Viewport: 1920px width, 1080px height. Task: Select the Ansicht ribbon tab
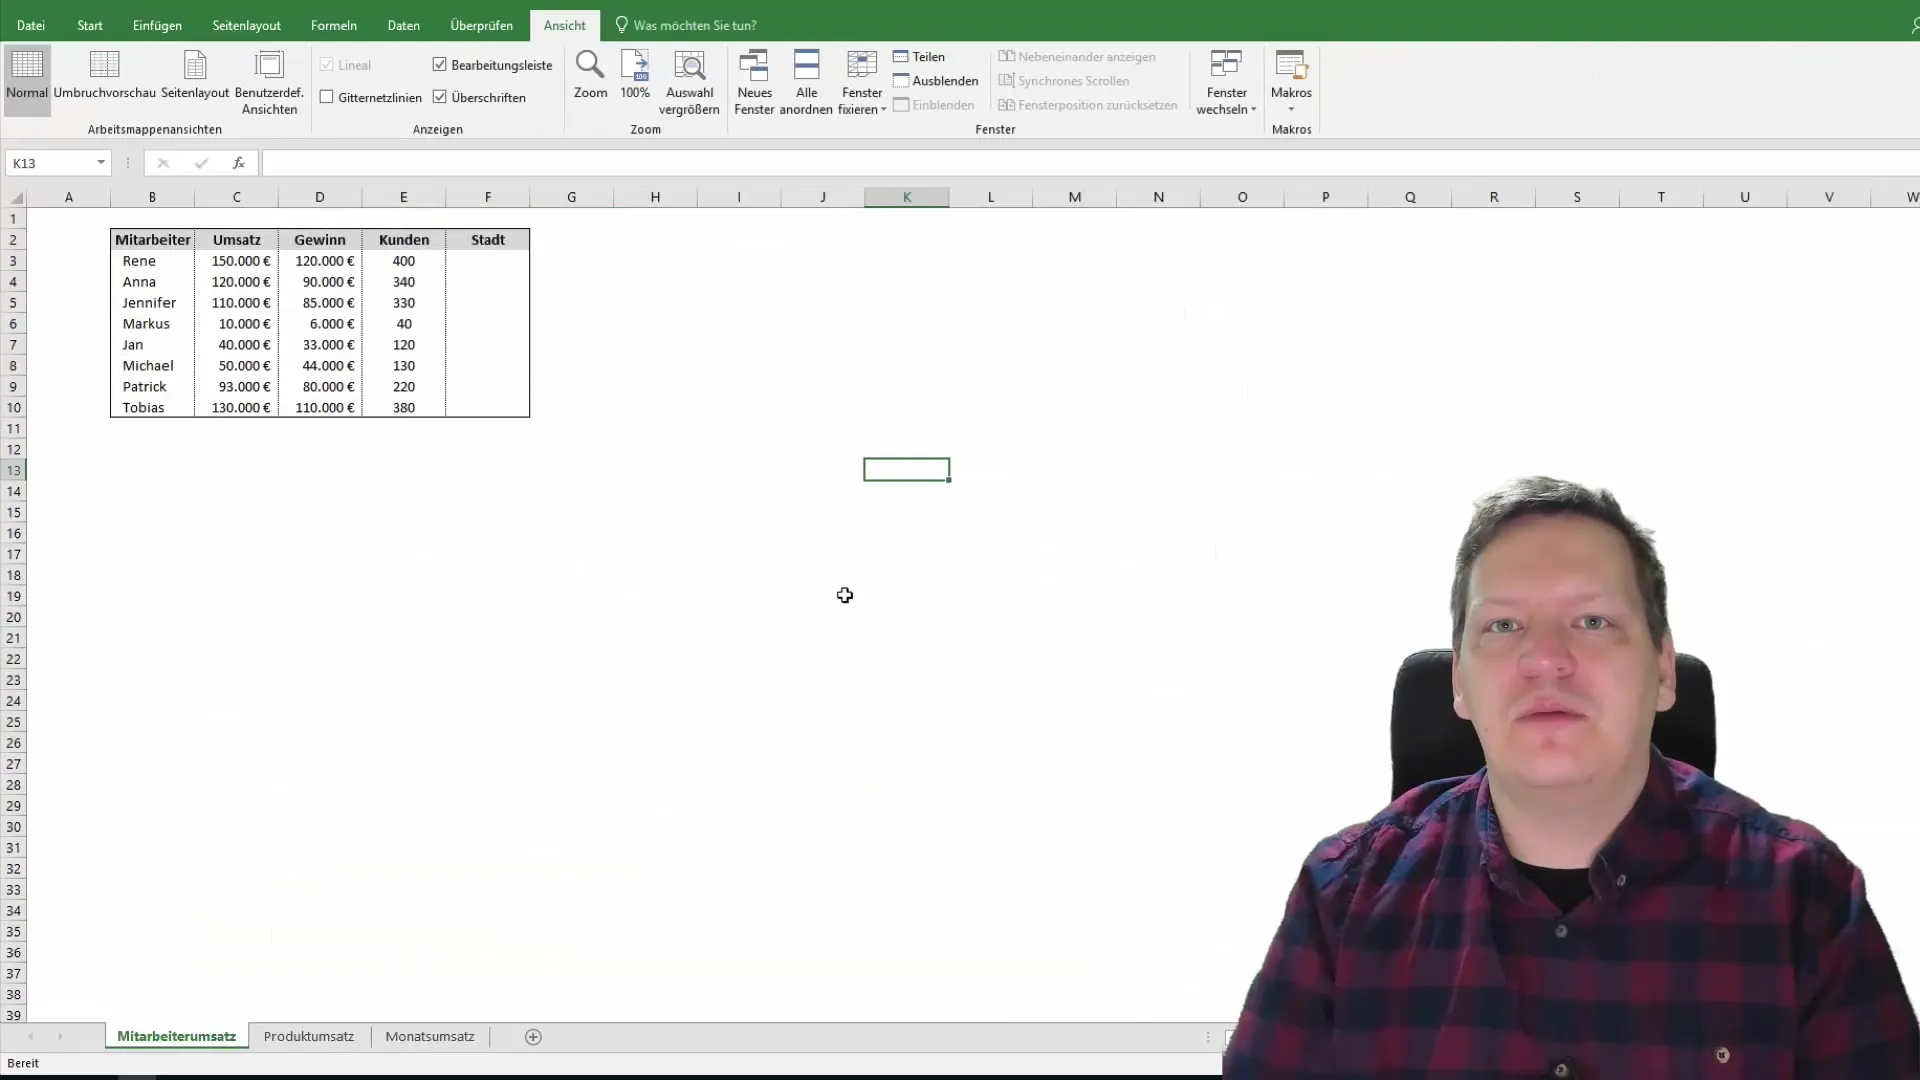[565, 25]
